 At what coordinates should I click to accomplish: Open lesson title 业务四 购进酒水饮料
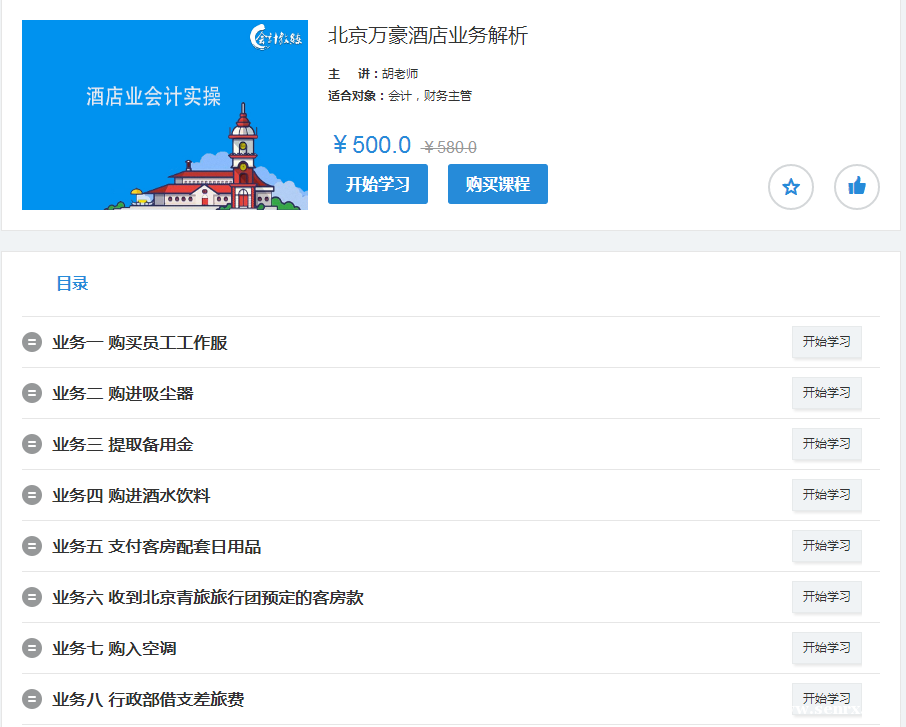[x=131, y=496]
